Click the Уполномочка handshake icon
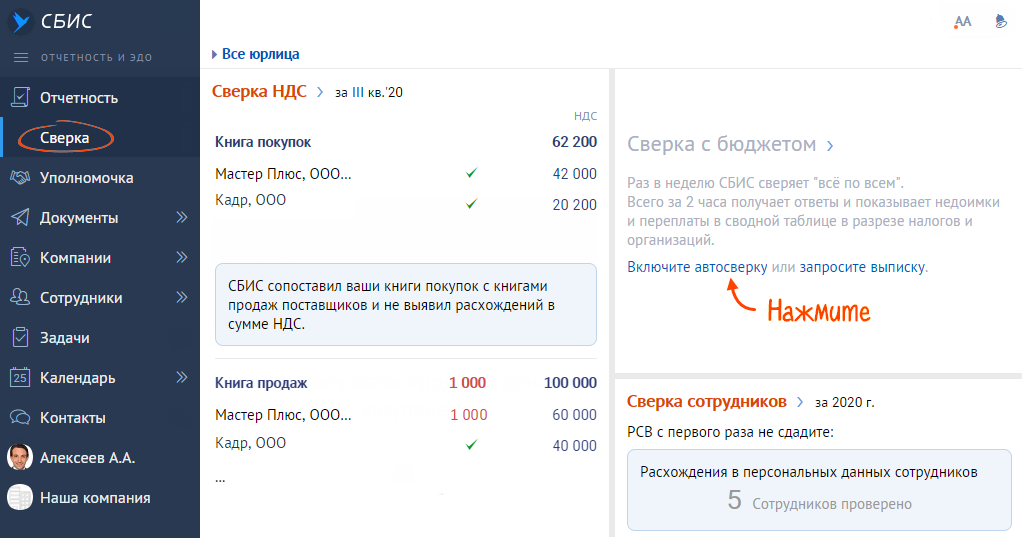Screen dimensions: 1022x538 point(20,178)
